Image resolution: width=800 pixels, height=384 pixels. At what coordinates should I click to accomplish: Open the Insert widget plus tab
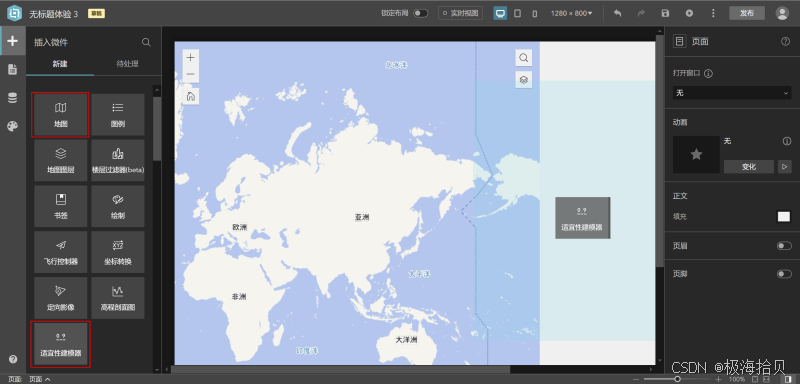coord(13,41)
